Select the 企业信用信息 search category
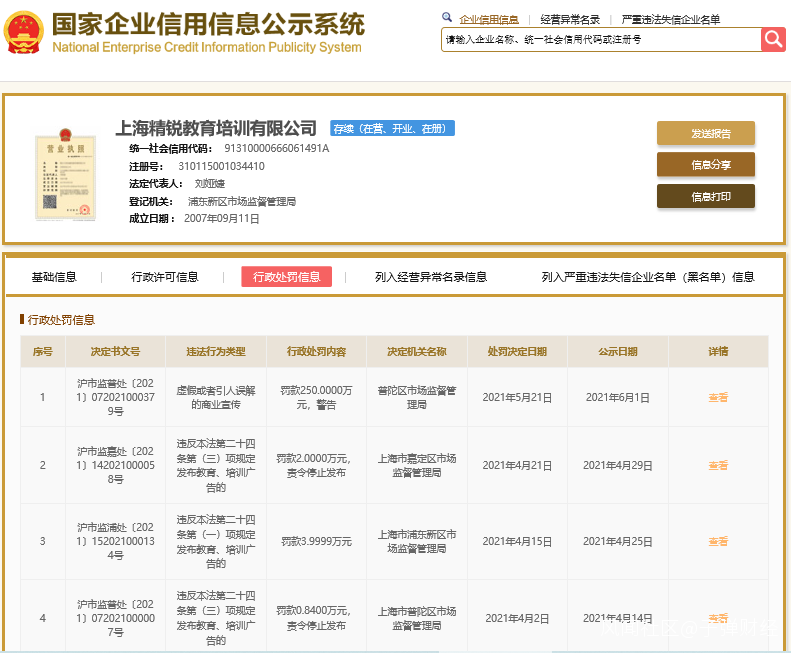791x653 pixels. tap(488, 19)
